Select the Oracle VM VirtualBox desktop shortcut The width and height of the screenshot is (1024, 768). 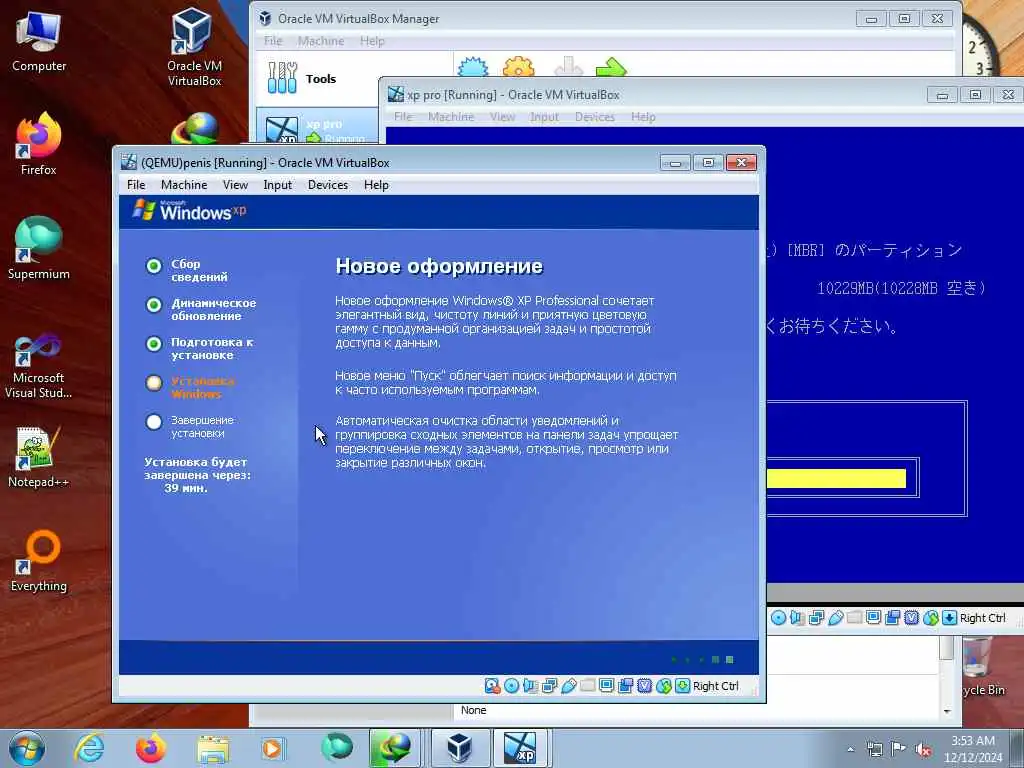(x=194, y=47)
